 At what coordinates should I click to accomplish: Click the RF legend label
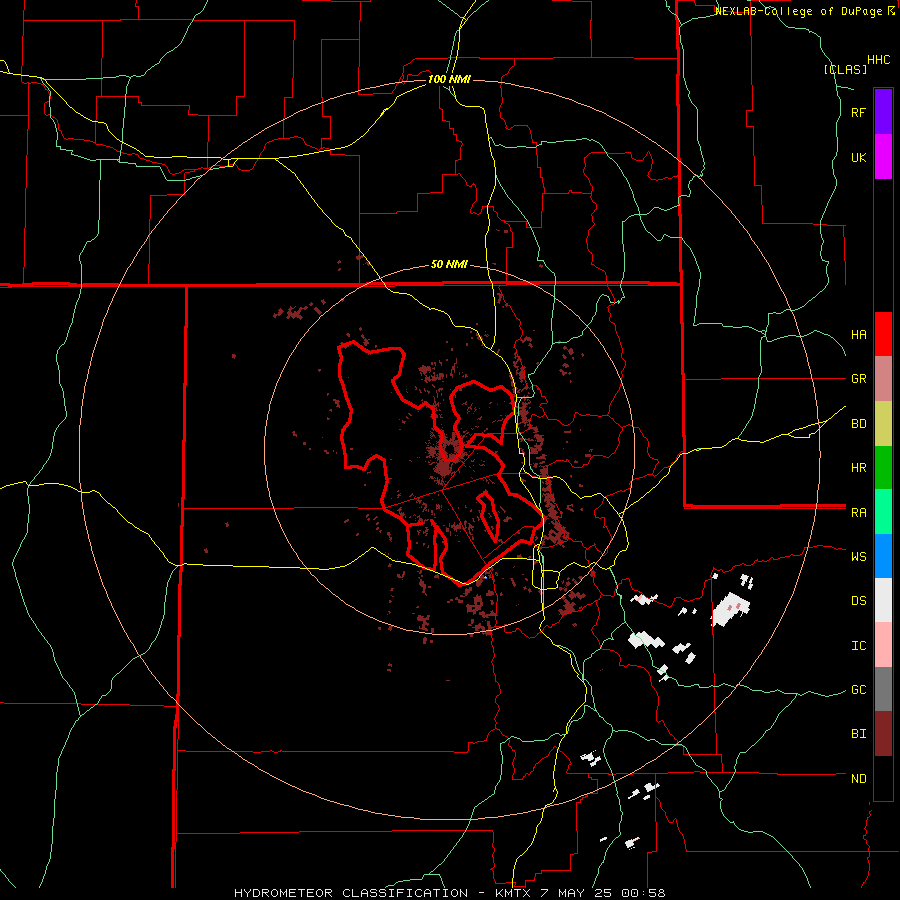858,112
